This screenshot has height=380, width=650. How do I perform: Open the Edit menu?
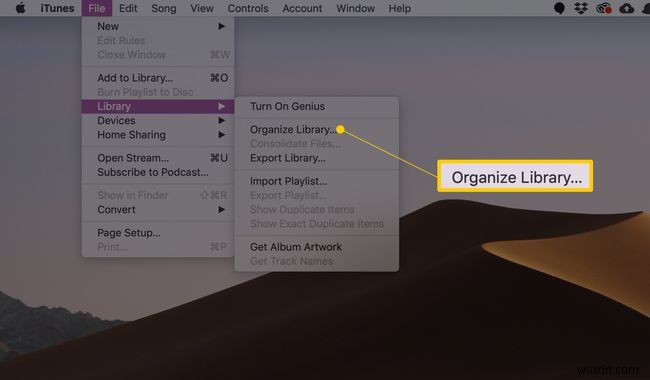[128, 8]
